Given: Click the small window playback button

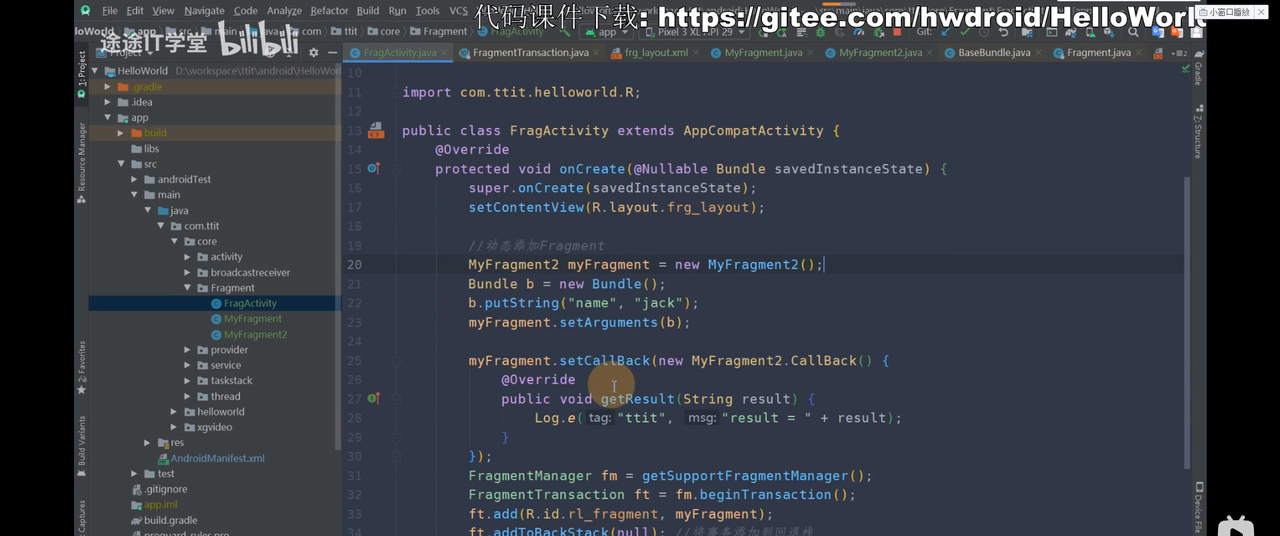Looking at the screenshot, I should pyautogui.click(x=1228, y=12).
